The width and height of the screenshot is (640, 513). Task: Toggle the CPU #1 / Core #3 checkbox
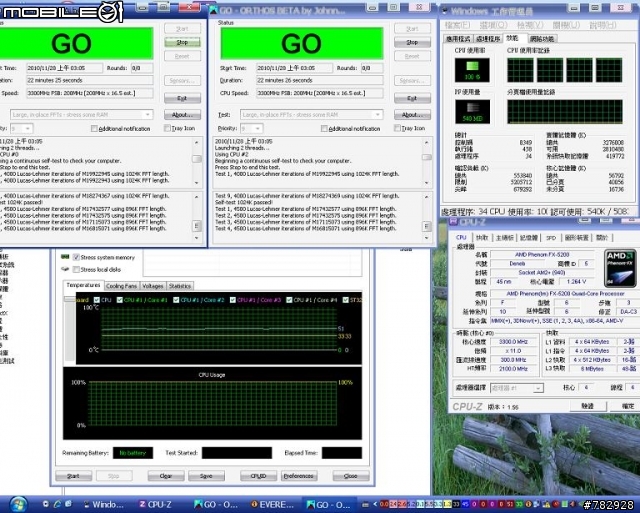point(233,300)
